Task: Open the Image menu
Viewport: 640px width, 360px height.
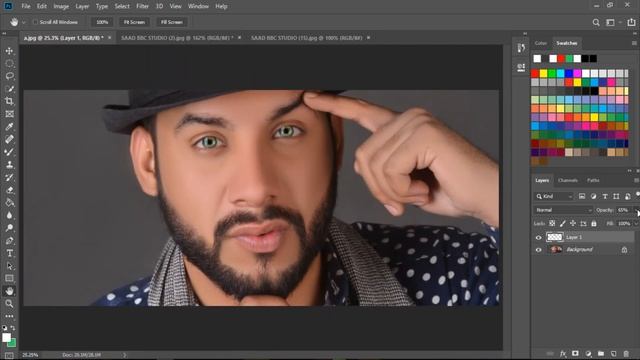Action: (61, 6)
